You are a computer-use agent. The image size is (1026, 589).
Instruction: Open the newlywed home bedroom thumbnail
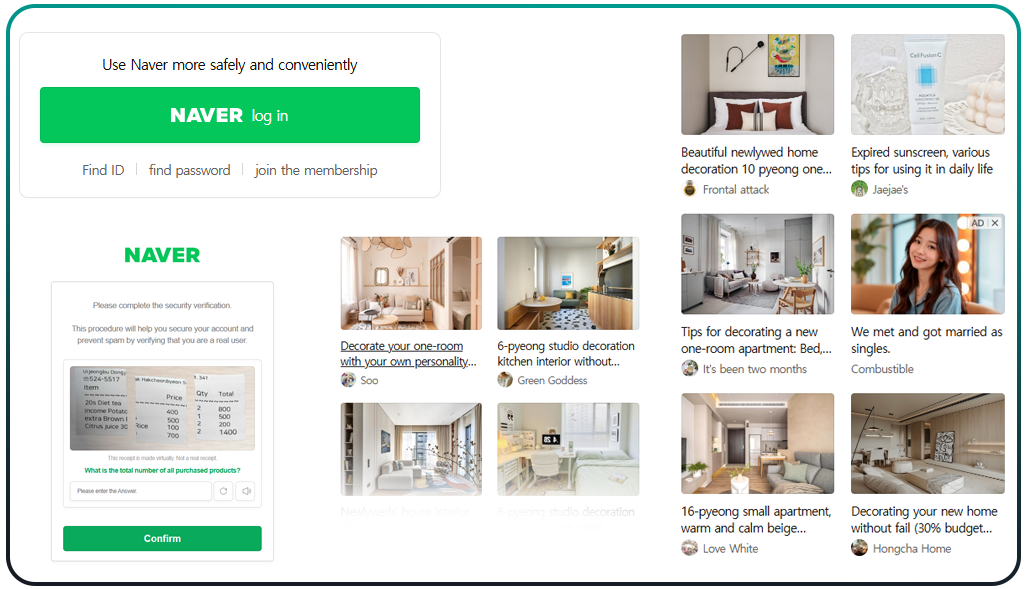[758, 84]
